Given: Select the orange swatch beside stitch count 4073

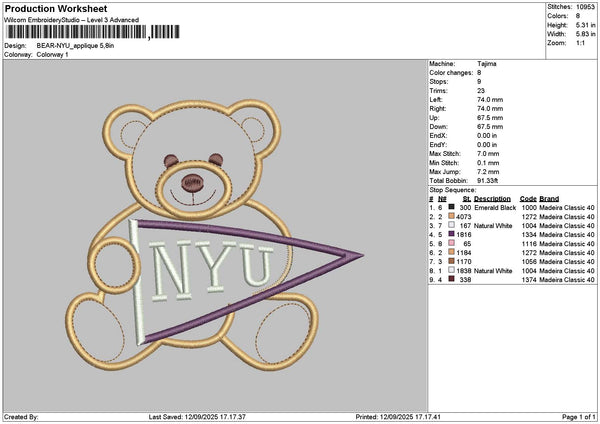Looking at the screenshot, I should [x=452, y=216].
